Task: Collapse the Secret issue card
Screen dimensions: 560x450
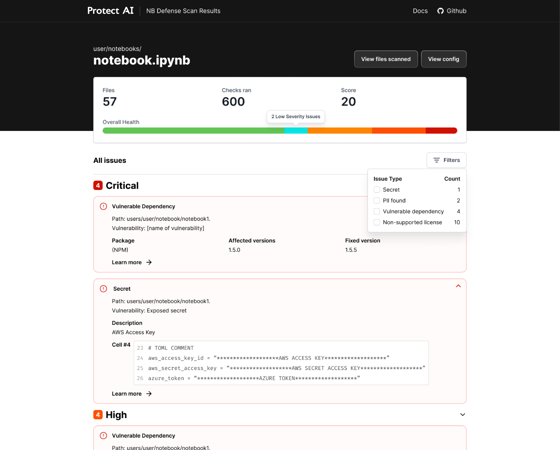Action: pos(458,286)
